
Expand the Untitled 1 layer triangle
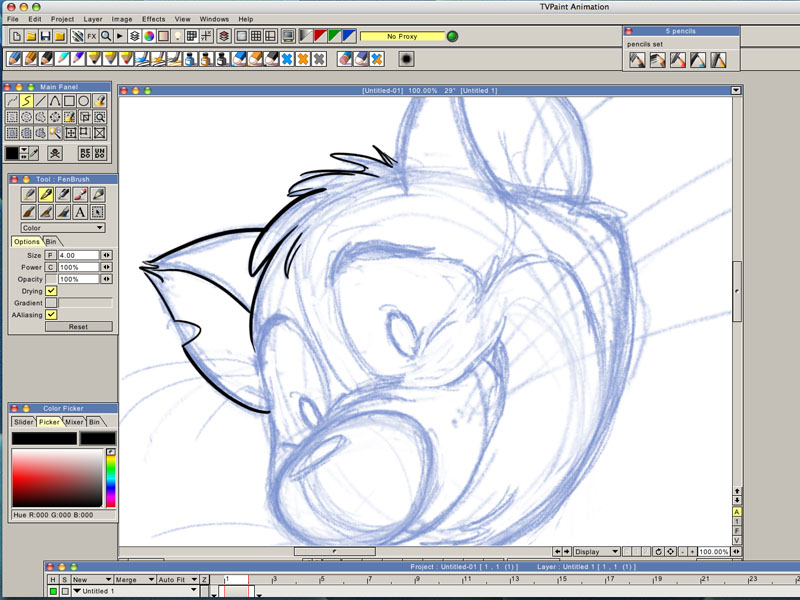(x=77, y=591)
